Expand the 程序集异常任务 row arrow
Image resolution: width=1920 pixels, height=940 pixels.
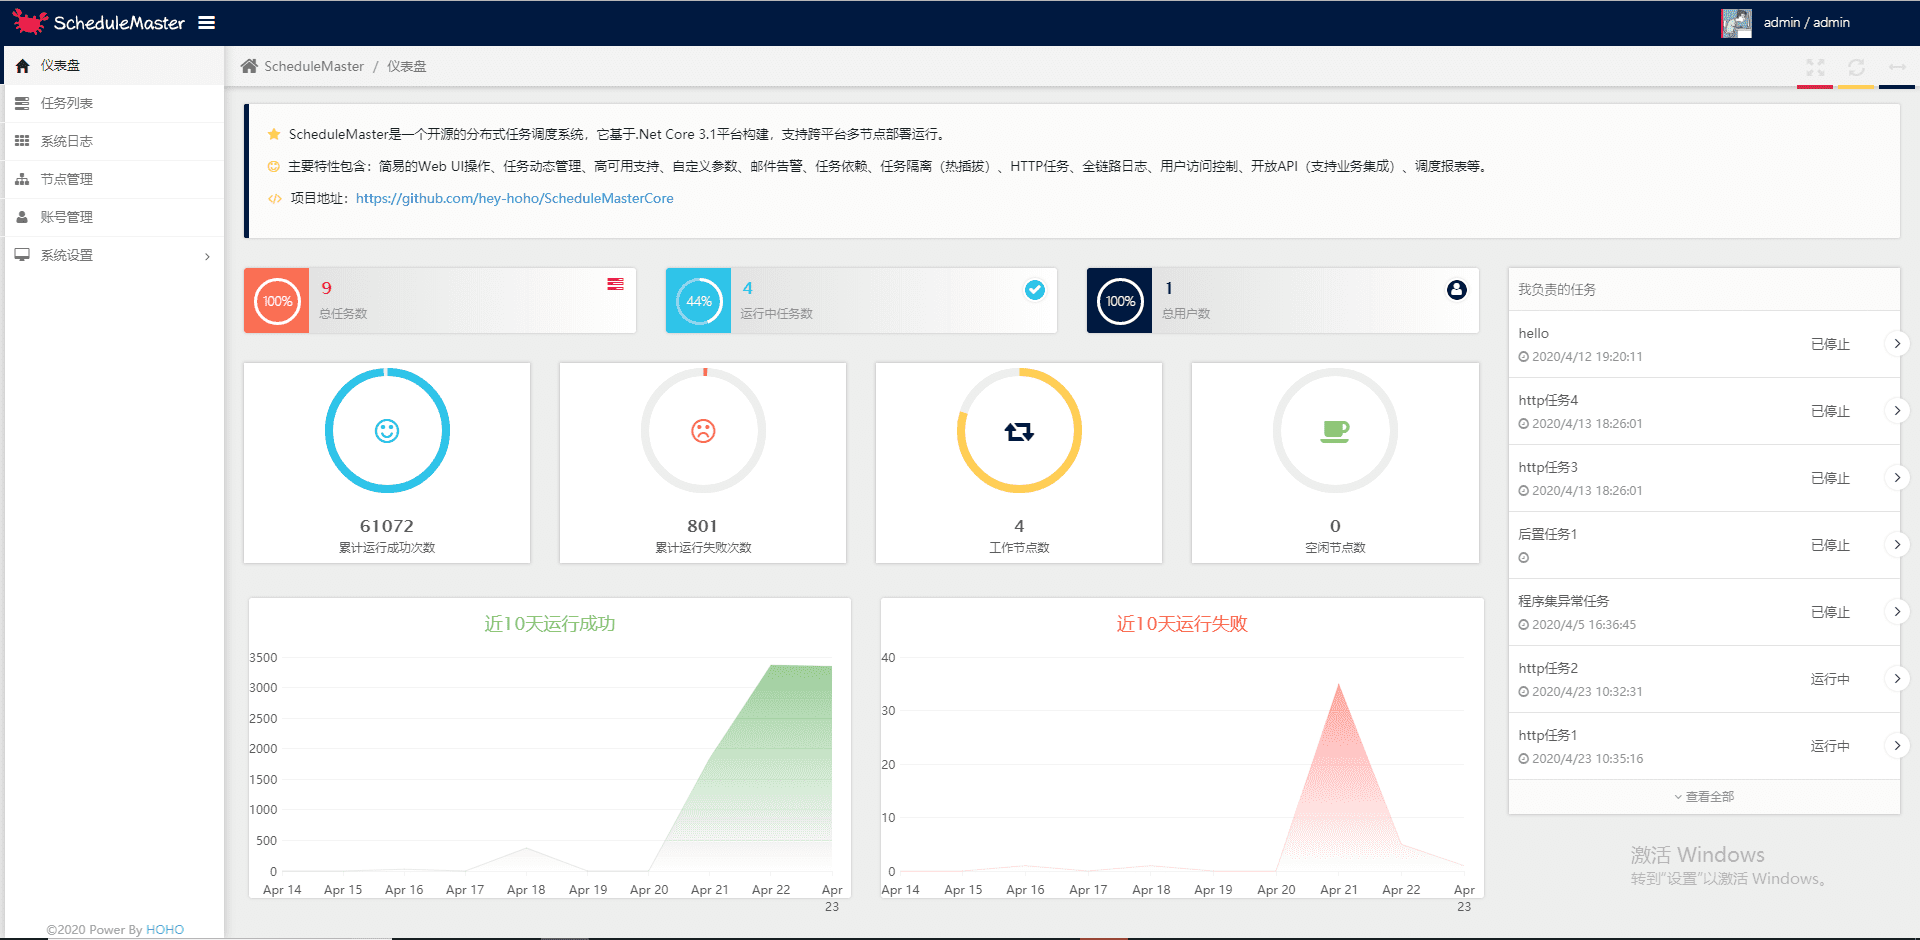tap(1897, 612)
